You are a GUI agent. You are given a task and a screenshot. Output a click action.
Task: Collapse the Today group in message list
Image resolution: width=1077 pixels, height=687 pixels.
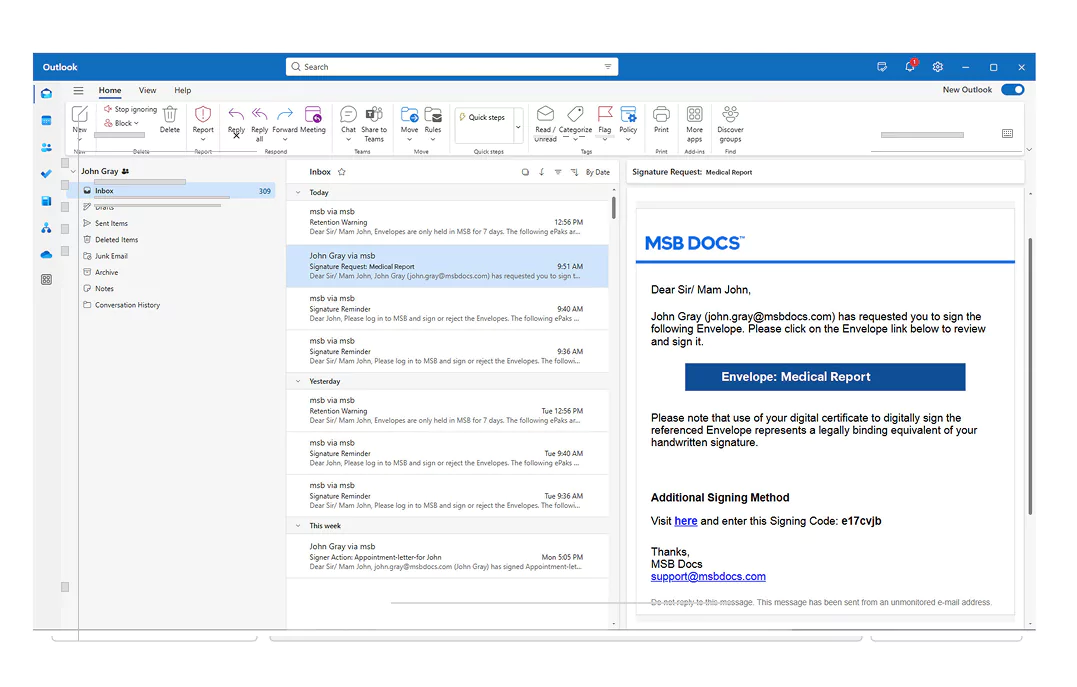click(297, 192)
